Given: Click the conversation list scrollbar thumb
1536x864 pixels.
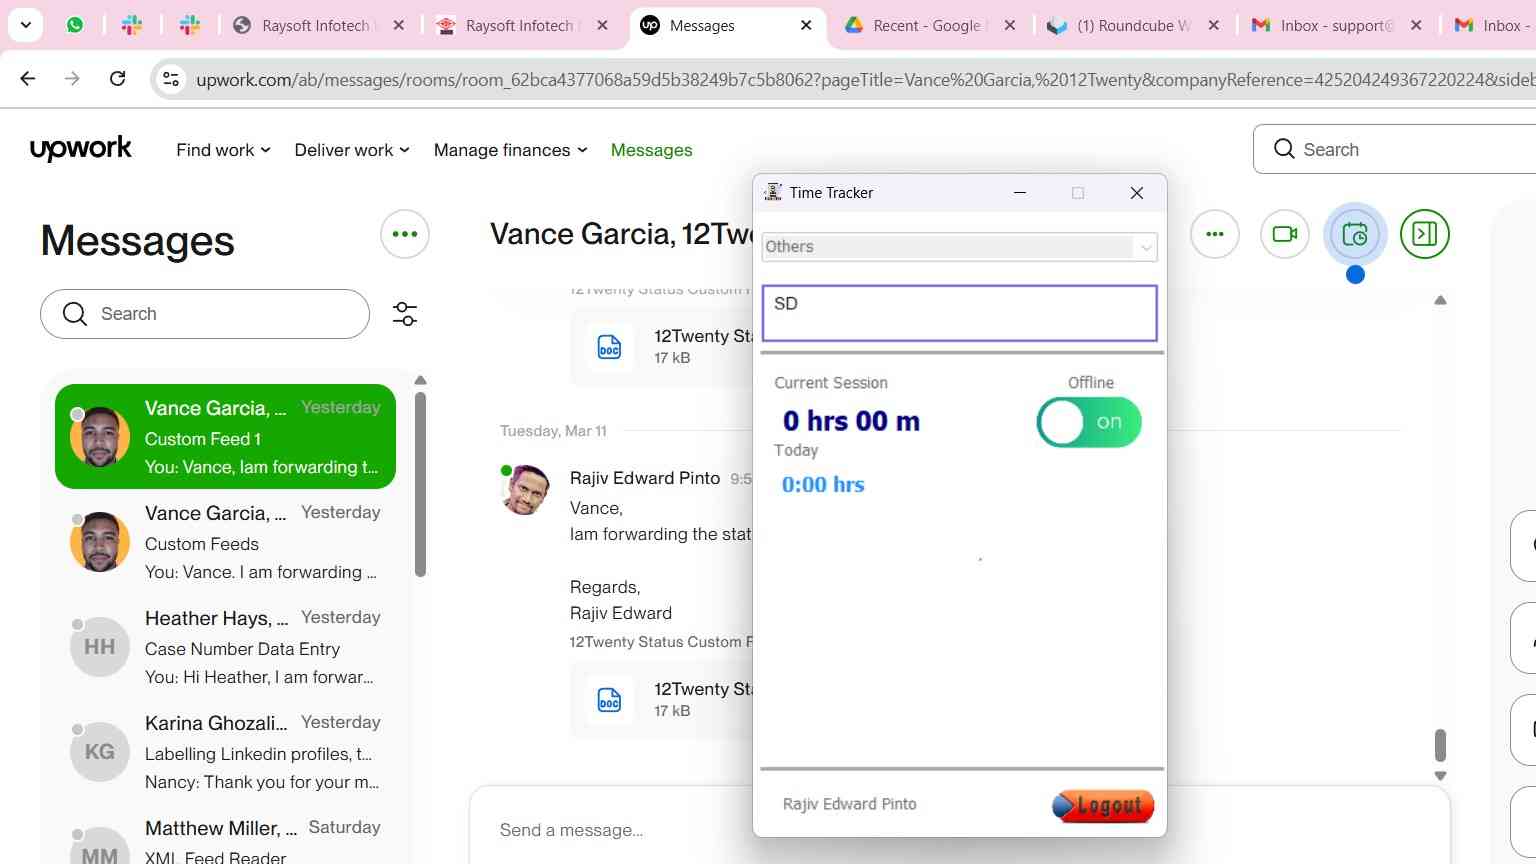Looking at the screenshot, I should pyautogui.click(x=420, y=485).
